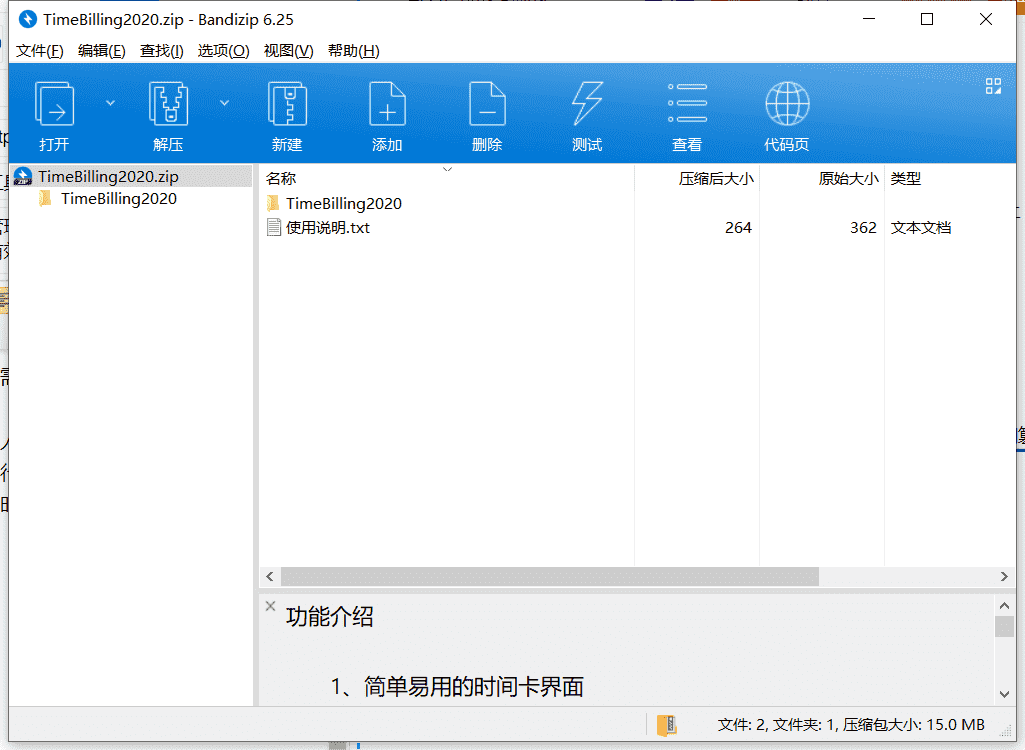Screen dimensions: 1025x750
Task: Open the toolbar layout grid icon
Action: pyautogui.click(x=993, y=86)
